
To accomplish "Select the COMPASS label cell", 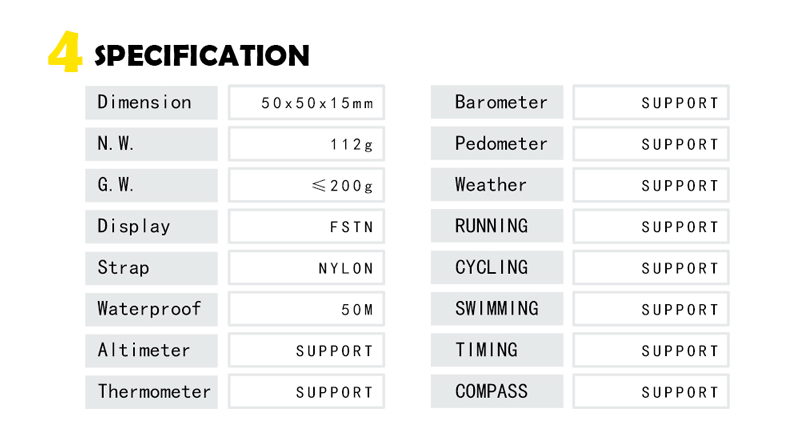I will (497, 392).
